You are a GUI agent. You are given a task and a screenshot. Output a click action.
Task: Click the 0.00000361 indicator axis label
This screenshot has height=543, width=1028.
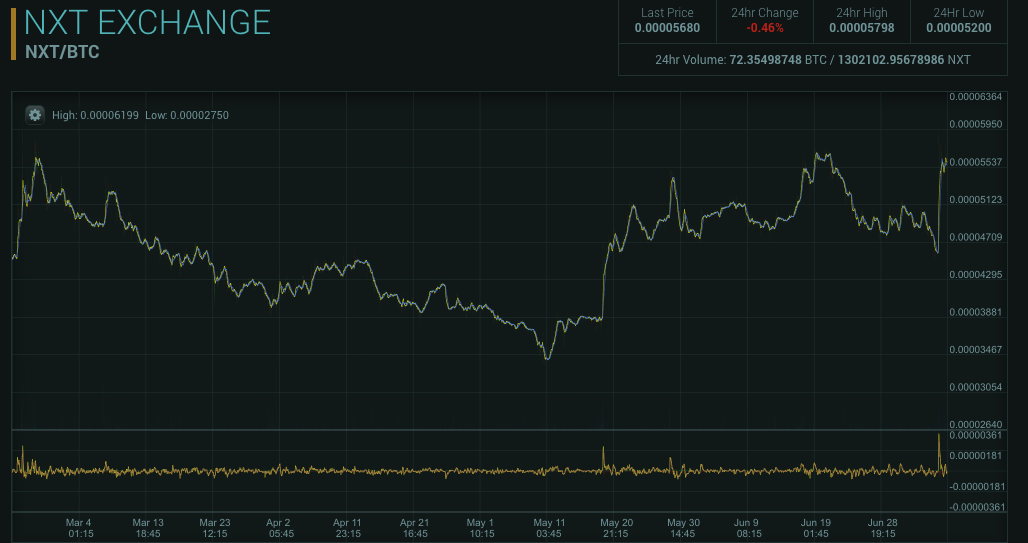[x=976, y=435]
